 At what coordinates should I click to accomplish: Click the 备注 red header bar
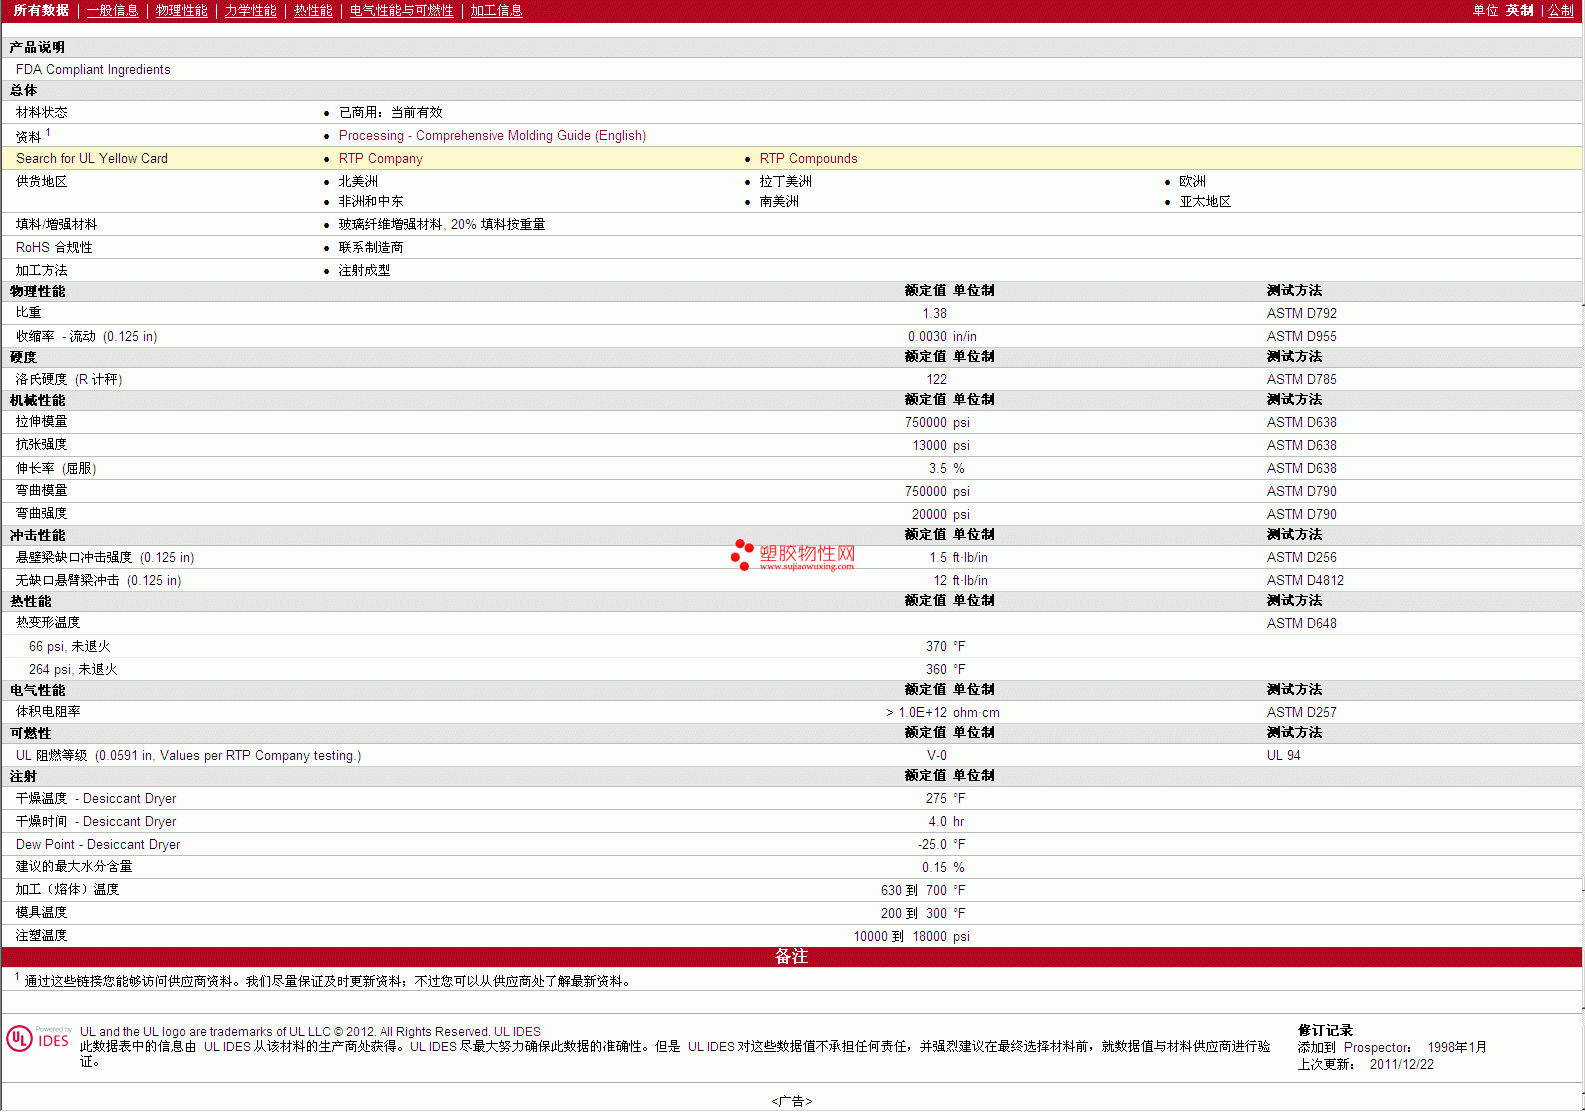tap(791, 956)
